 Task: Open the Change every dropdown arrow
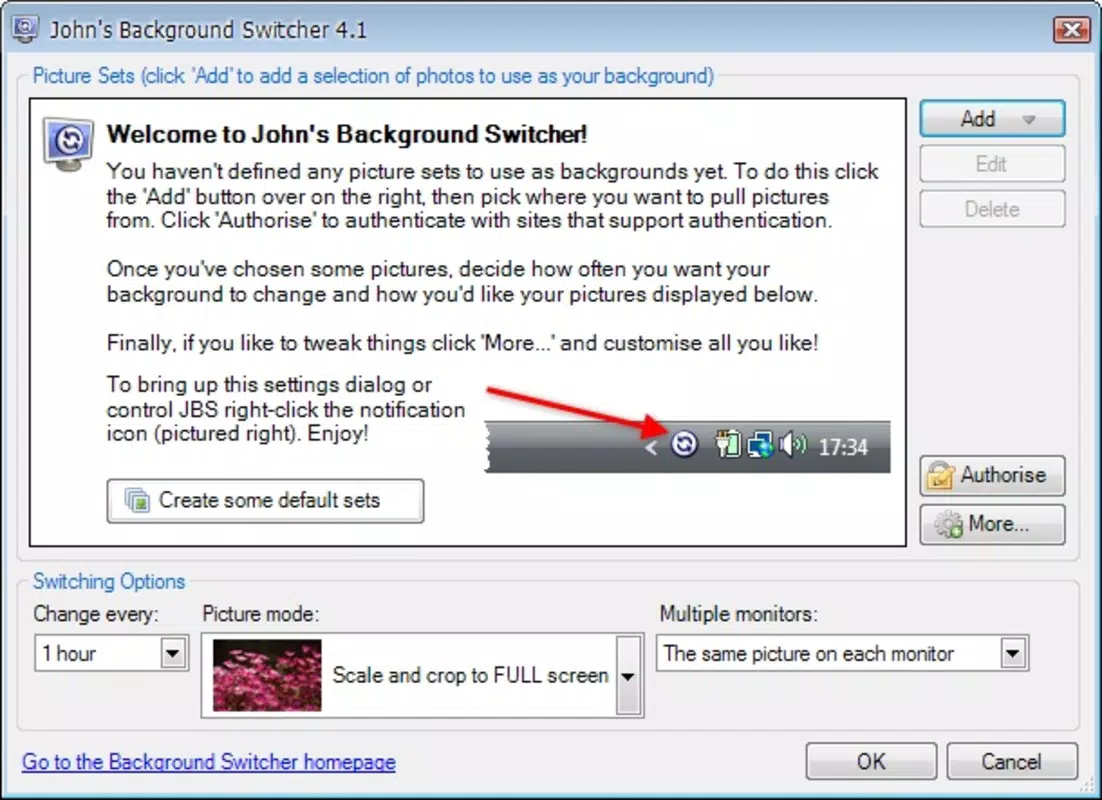(172, 653)
